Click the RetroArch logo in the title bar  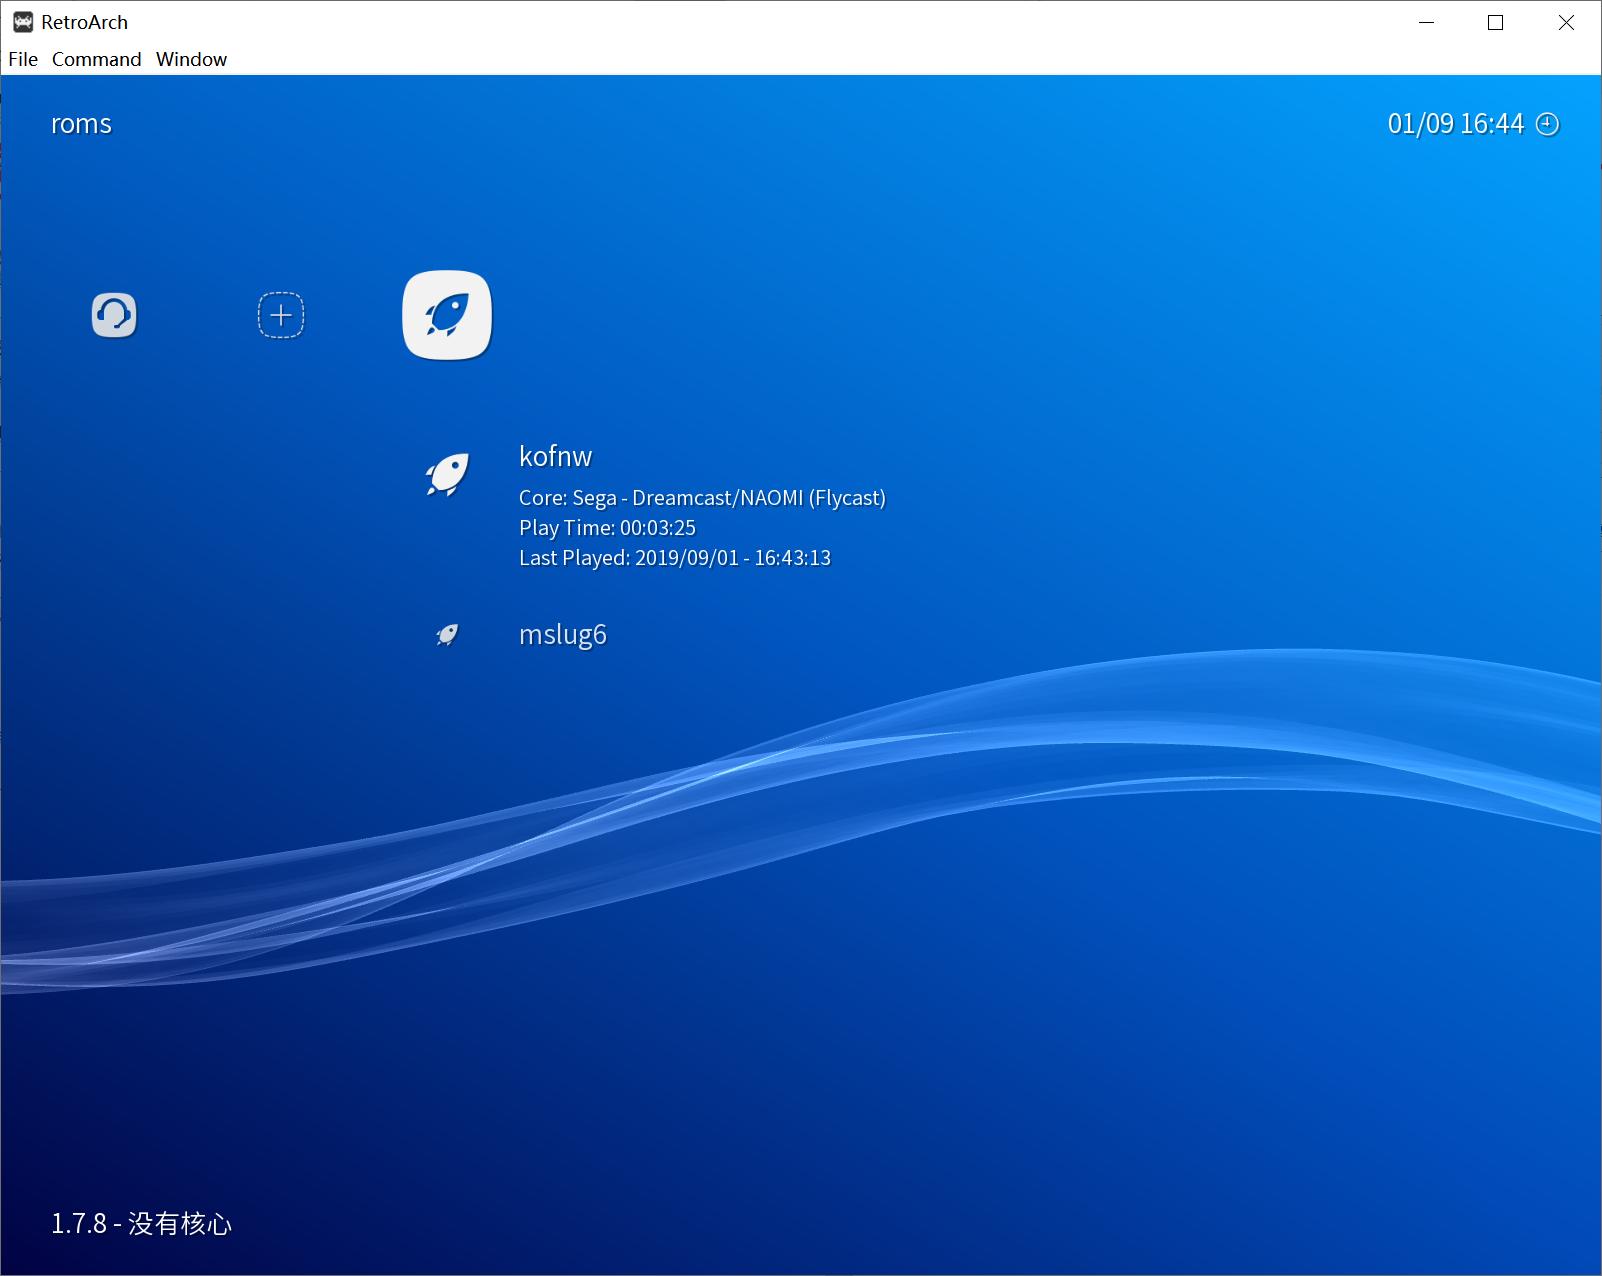pyautogui.click(x=23, y=22)
